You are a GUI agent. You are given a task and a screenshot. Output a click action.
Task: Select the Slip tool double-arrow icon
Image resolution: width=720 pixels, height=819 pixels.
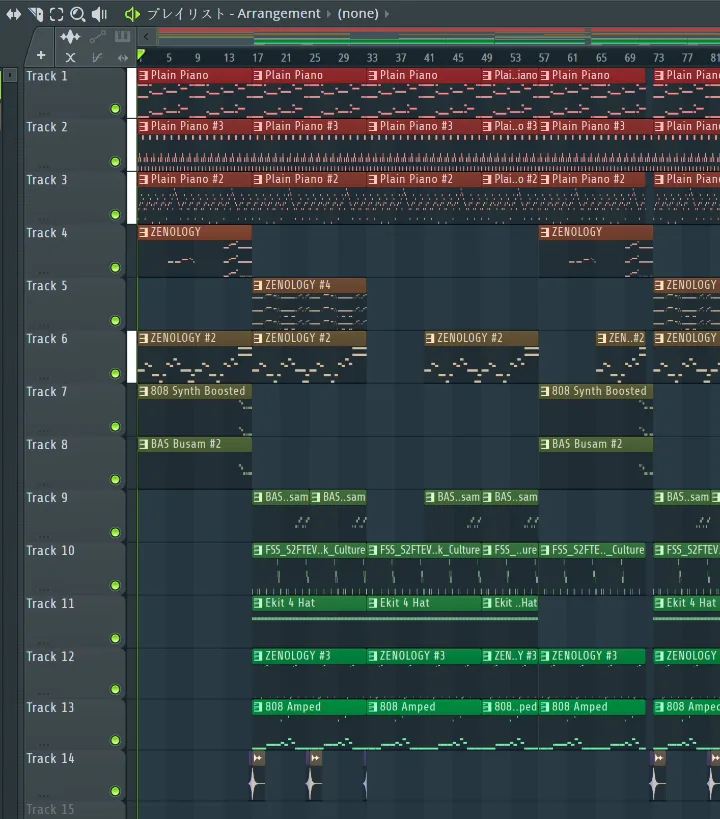(14, 14)
